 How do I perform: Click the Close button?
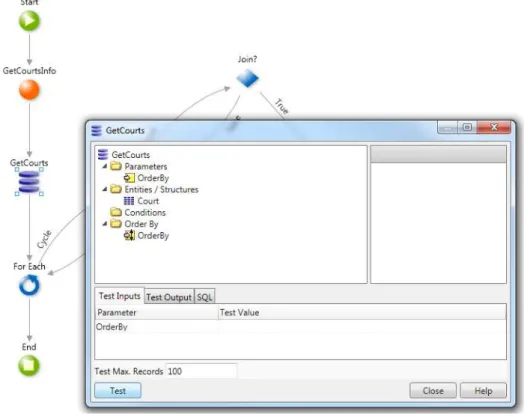click(433, 390)
